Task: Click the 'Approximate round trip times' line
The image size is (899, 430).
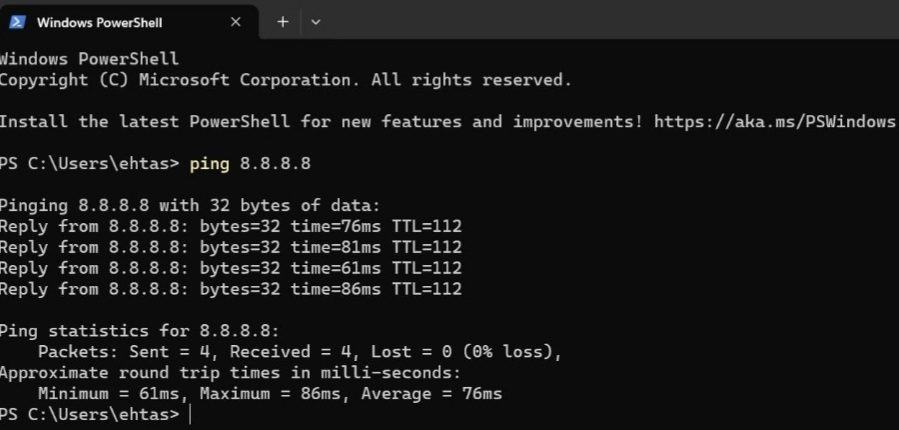Action: pos(230,373)
